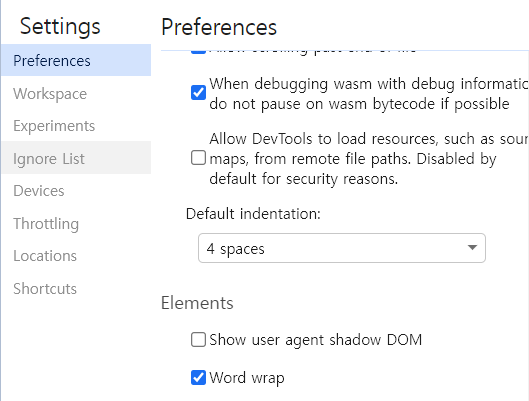Toggle the partially hidden checkbox at top
Viewport: 529px width, 401px height.
(198, 52)
